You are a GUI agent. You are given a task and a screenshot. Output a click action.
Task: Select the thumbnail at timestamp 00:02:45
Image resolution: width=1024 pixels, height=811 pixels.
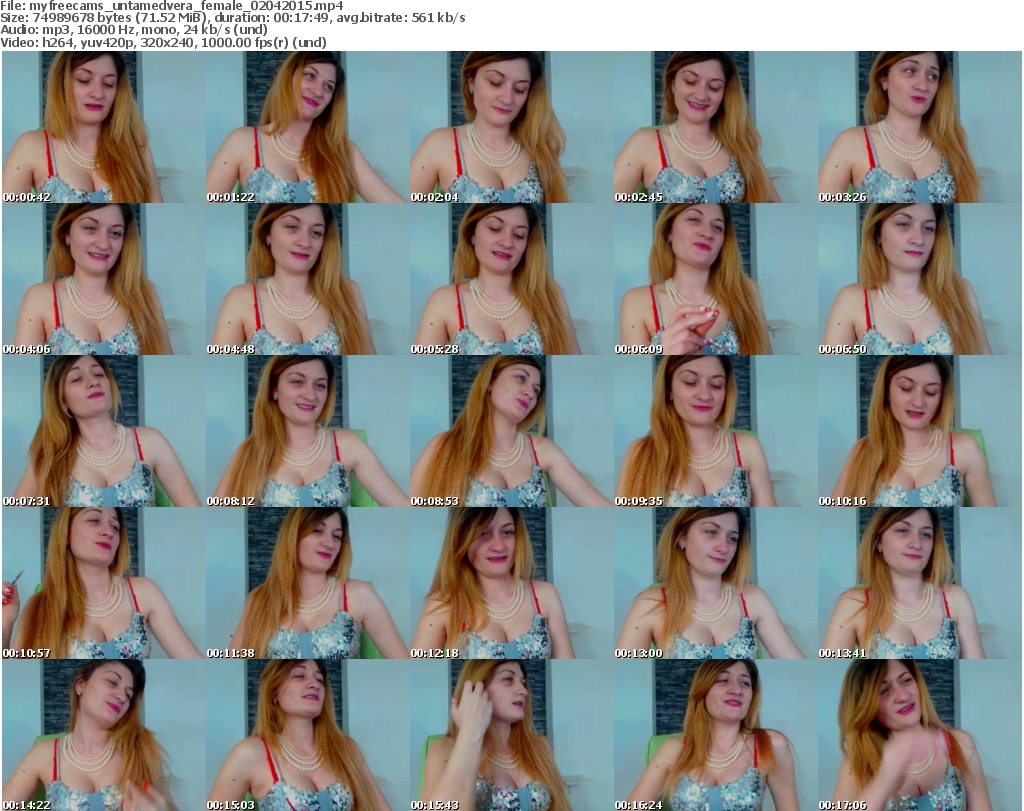pyautogui.click(x=715, y=127)
